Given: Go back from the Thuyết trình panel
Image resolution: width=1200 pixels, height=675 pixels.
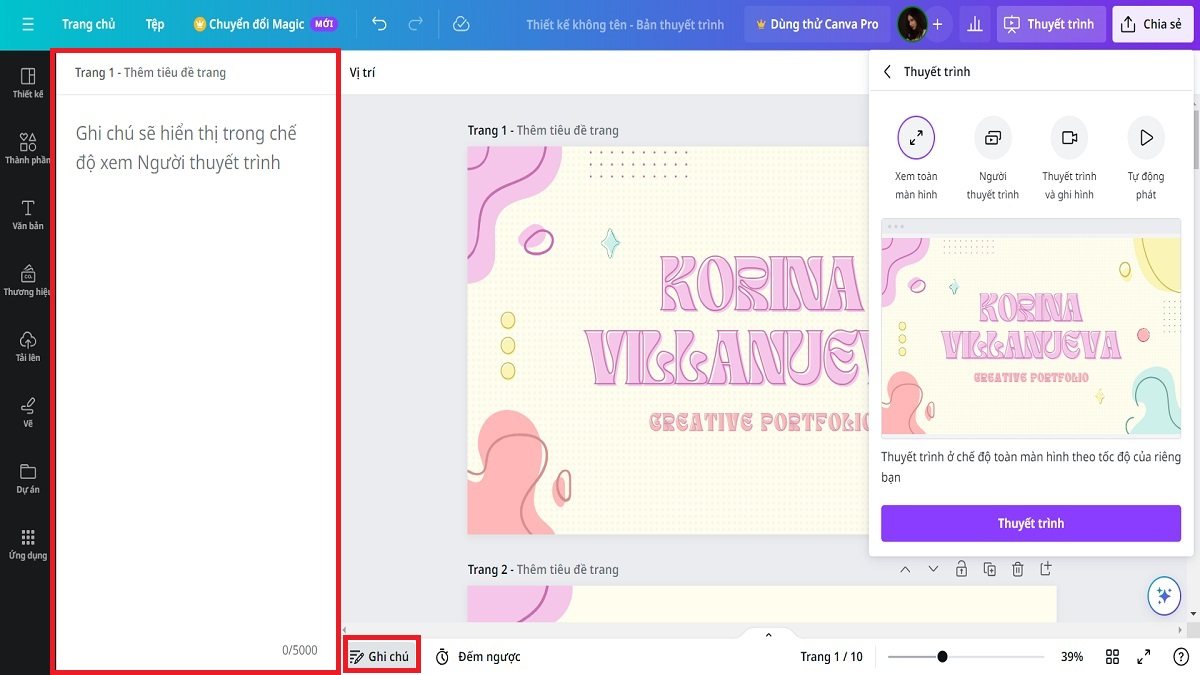Looking at the screenshot, I should (x=890, y=71).
